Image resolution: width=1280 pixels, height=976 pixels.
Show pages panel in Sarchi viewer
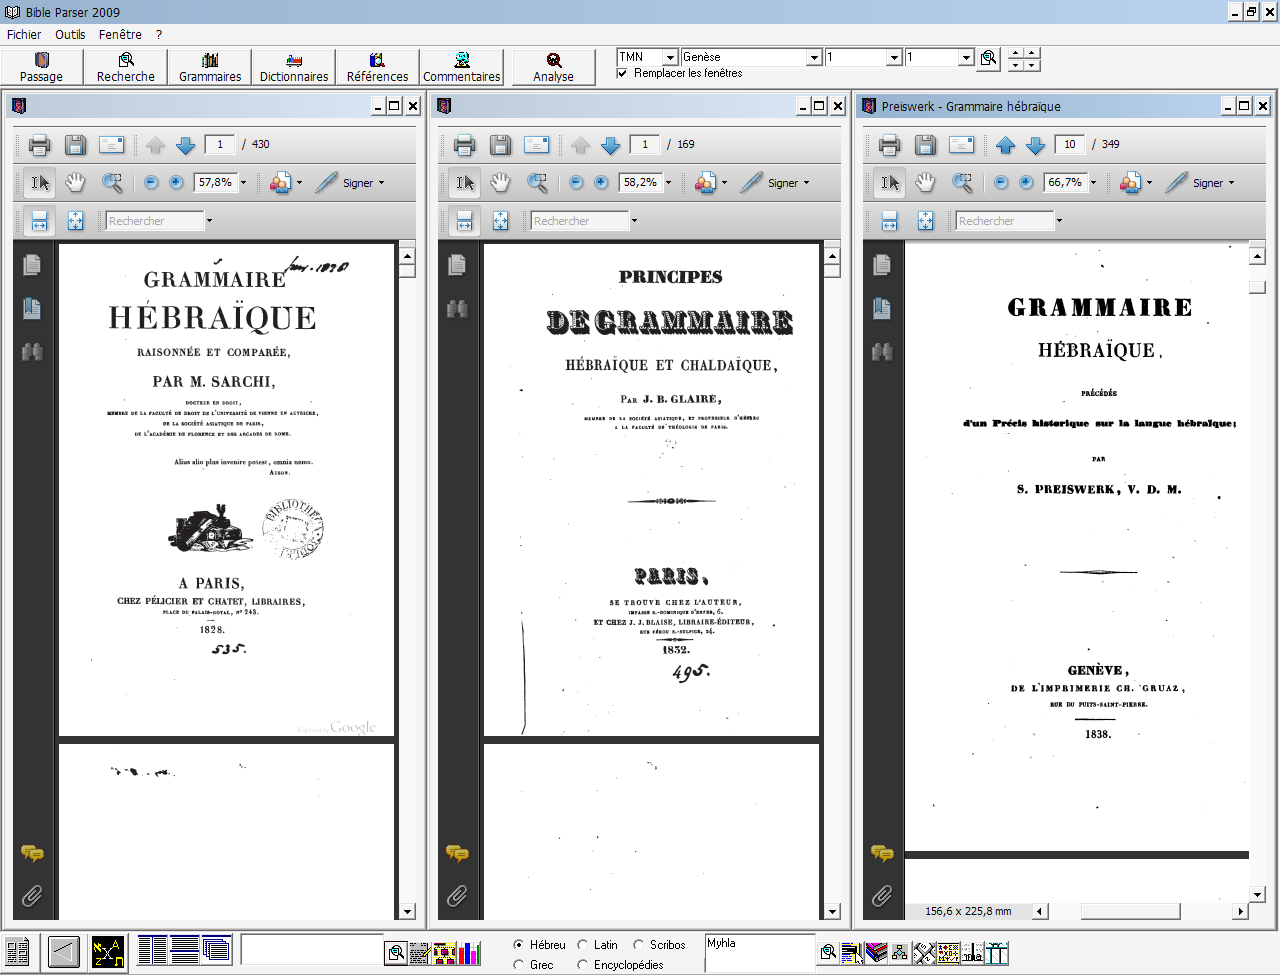point(32,264)
